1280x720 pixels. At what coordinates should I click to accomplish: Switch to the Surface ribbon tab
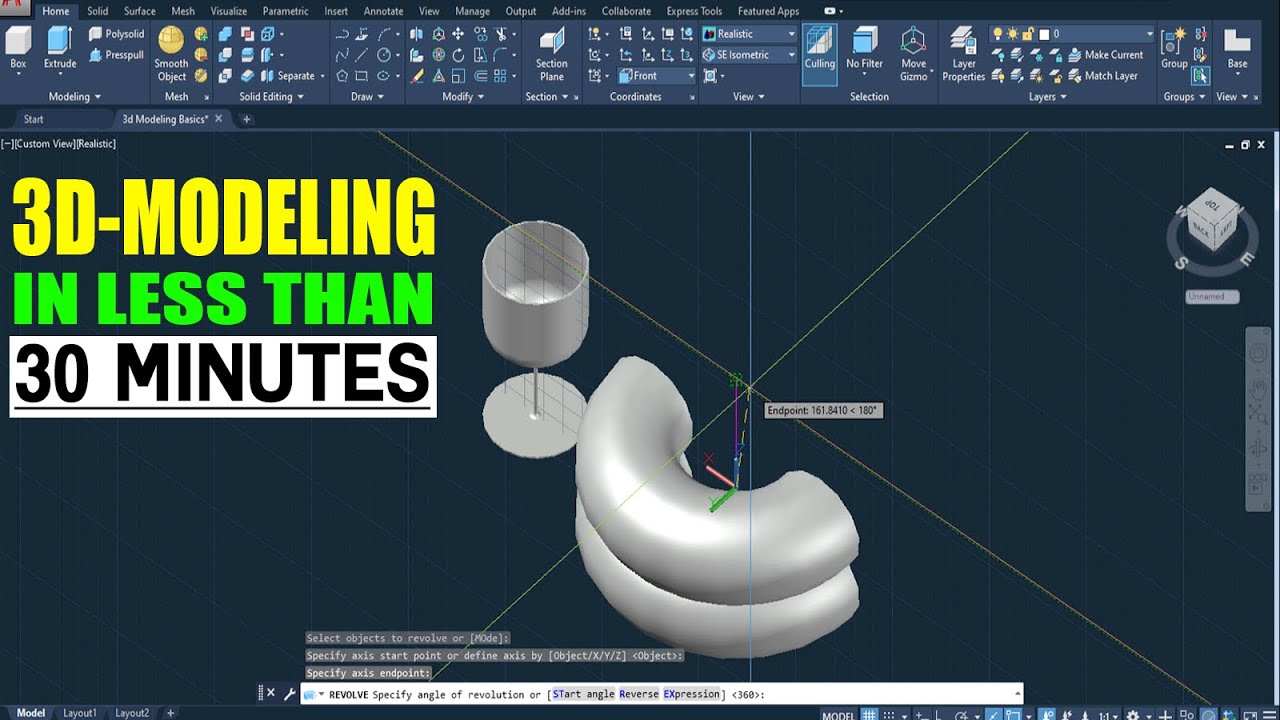[139, 11]
